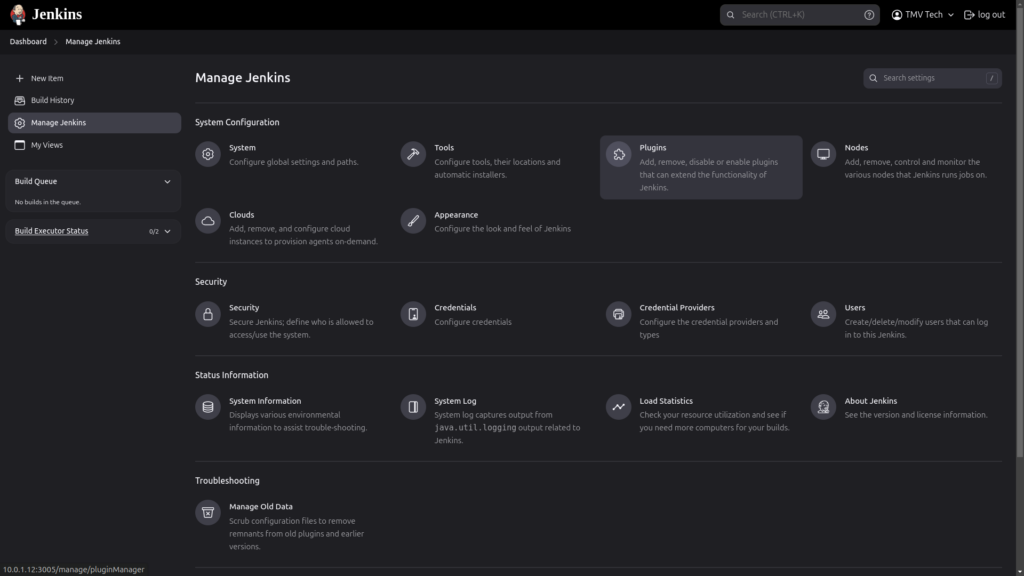Viewport: 1024px width, 576px height.
Task: Click the magnifier icon in Search settings
Action: (x=873, y=78)
